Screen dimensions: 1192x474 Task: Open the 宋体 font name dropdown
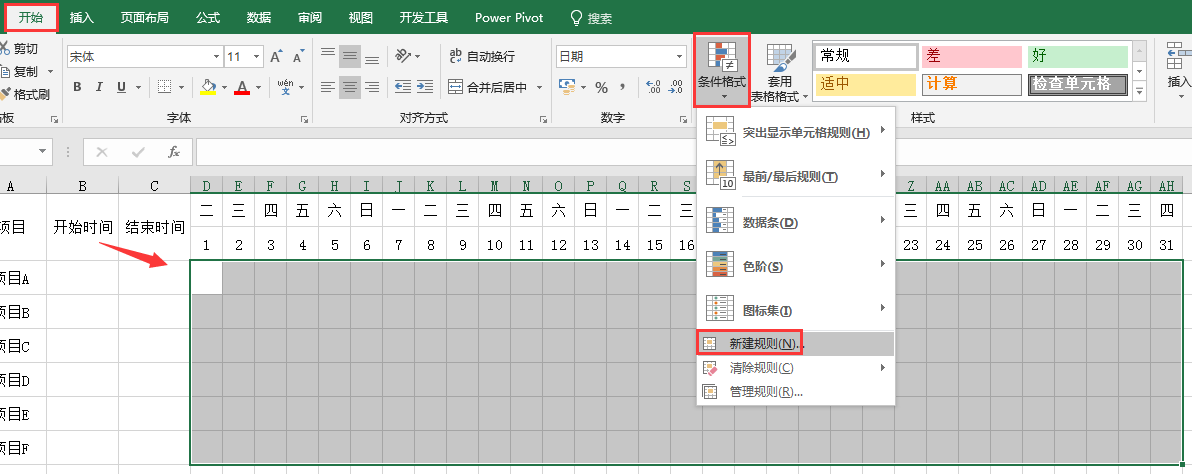(x=217, y=57)
